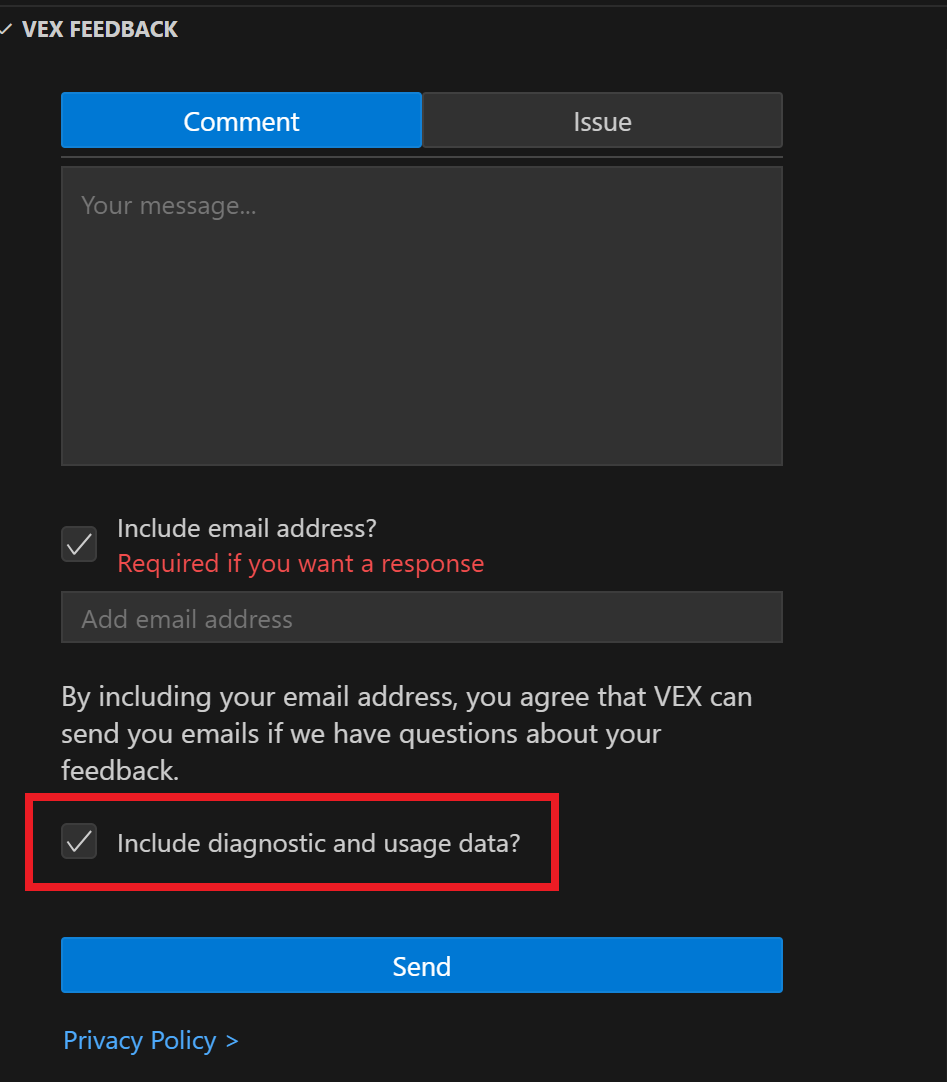This screenshot has width=947, height=1082.
Task: Switch to the Comment tab
Action: pos(241,121)
